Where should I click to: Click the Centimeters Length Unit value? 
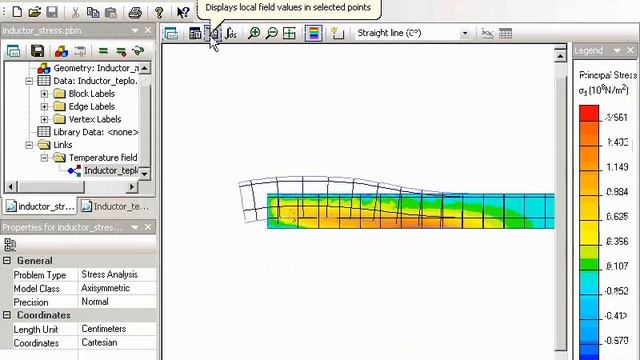tap(117, 329)
